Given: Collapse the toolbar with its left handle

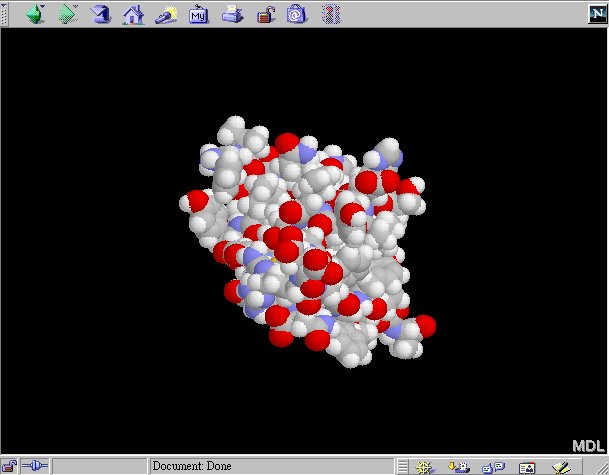Looking at the screenshot, I should 4,14.
